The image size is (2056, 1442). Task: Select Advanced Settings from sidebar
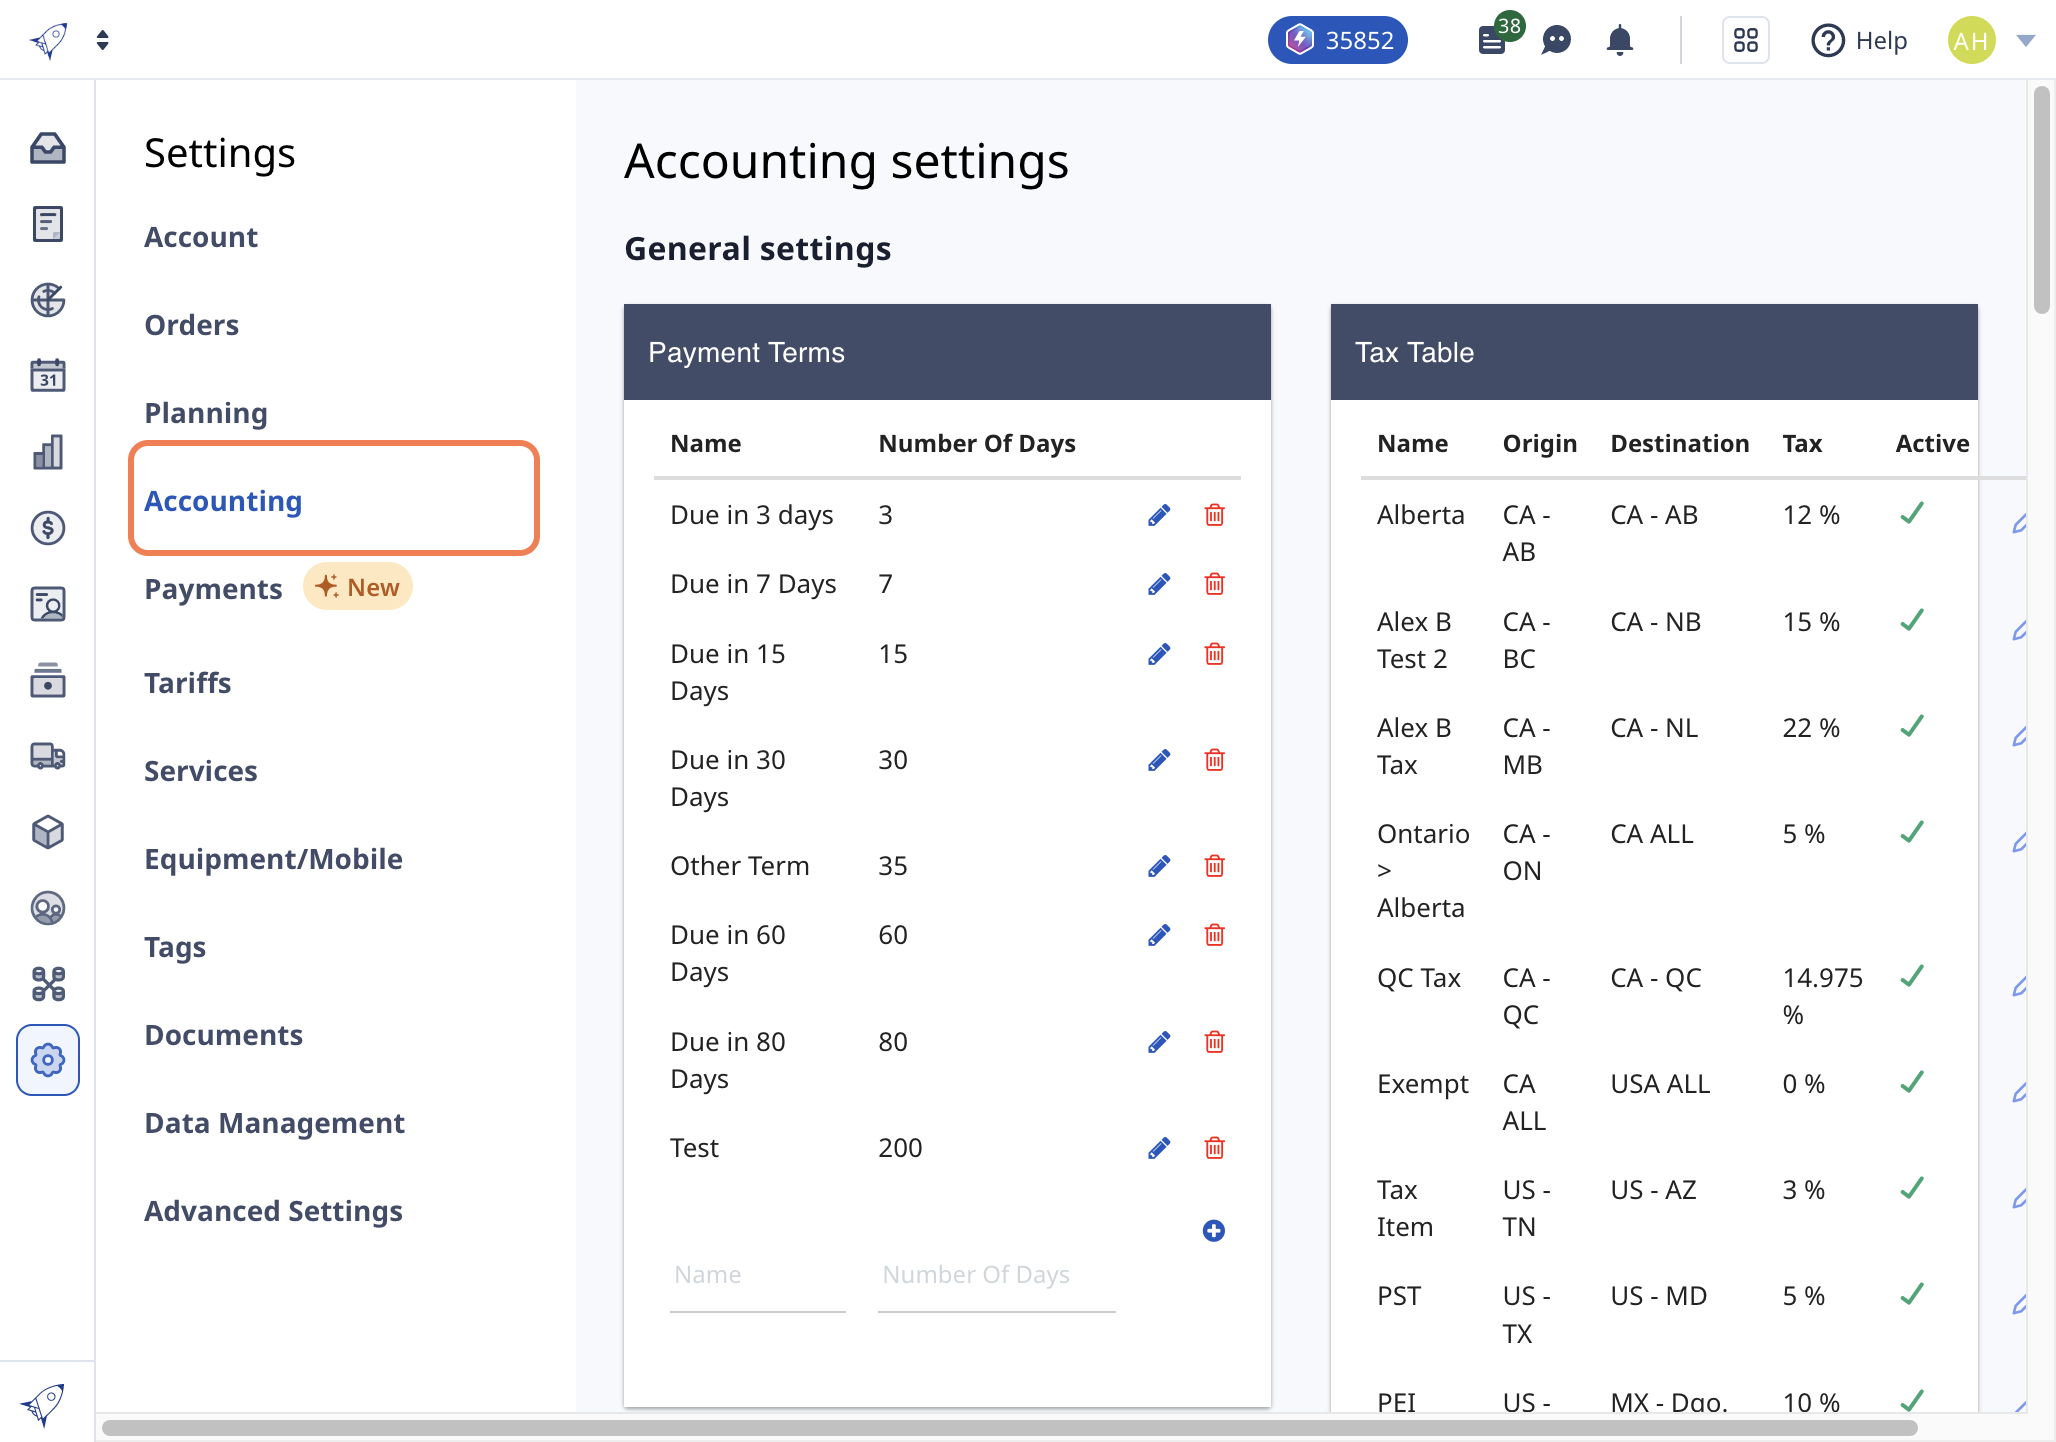tap(273, 1209)
